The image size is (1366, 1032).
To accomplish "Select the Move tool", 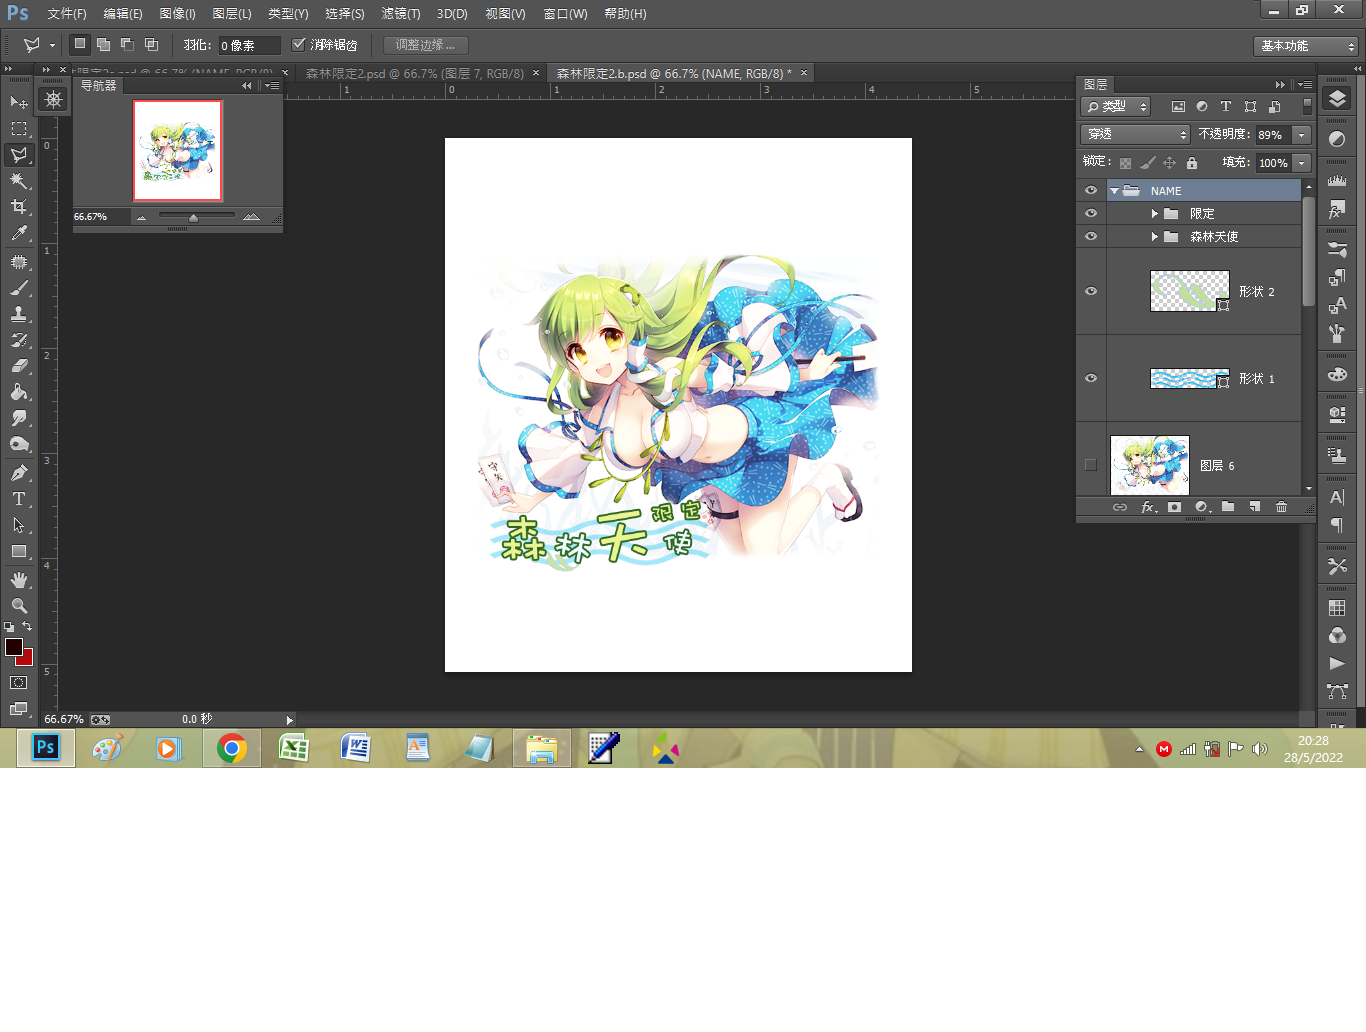I will point(19,102).
